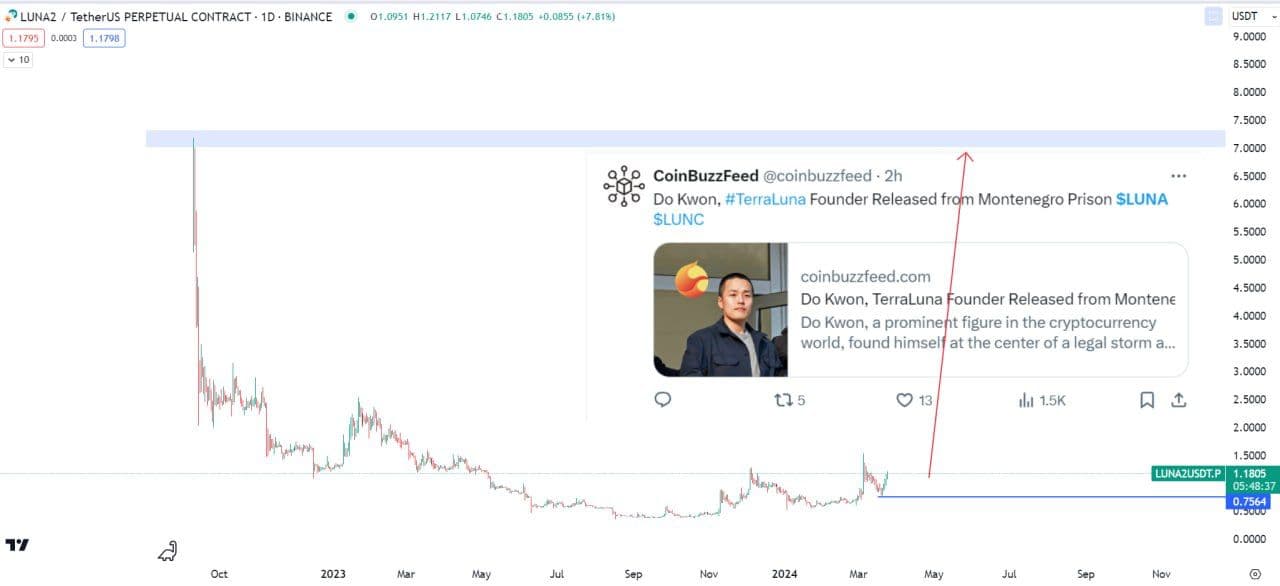Click the LUNA2 symbol logo icon

click(9, 17)
